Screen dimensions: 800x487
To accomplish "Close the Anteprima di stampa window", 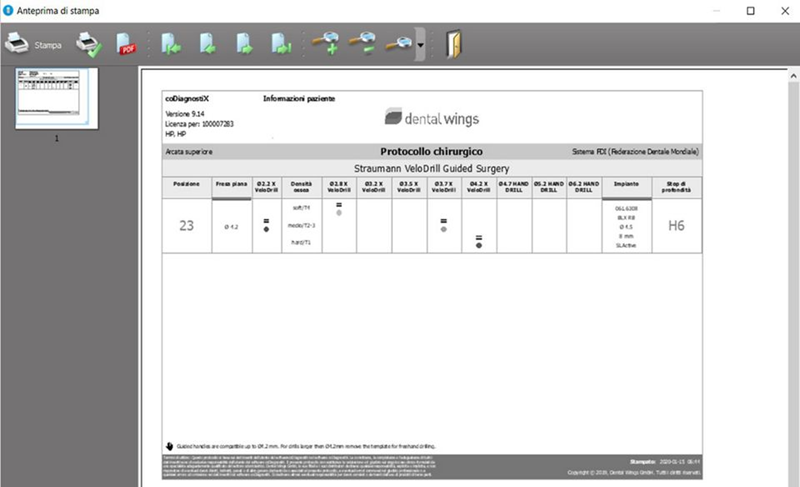I will tap(783, 11).
